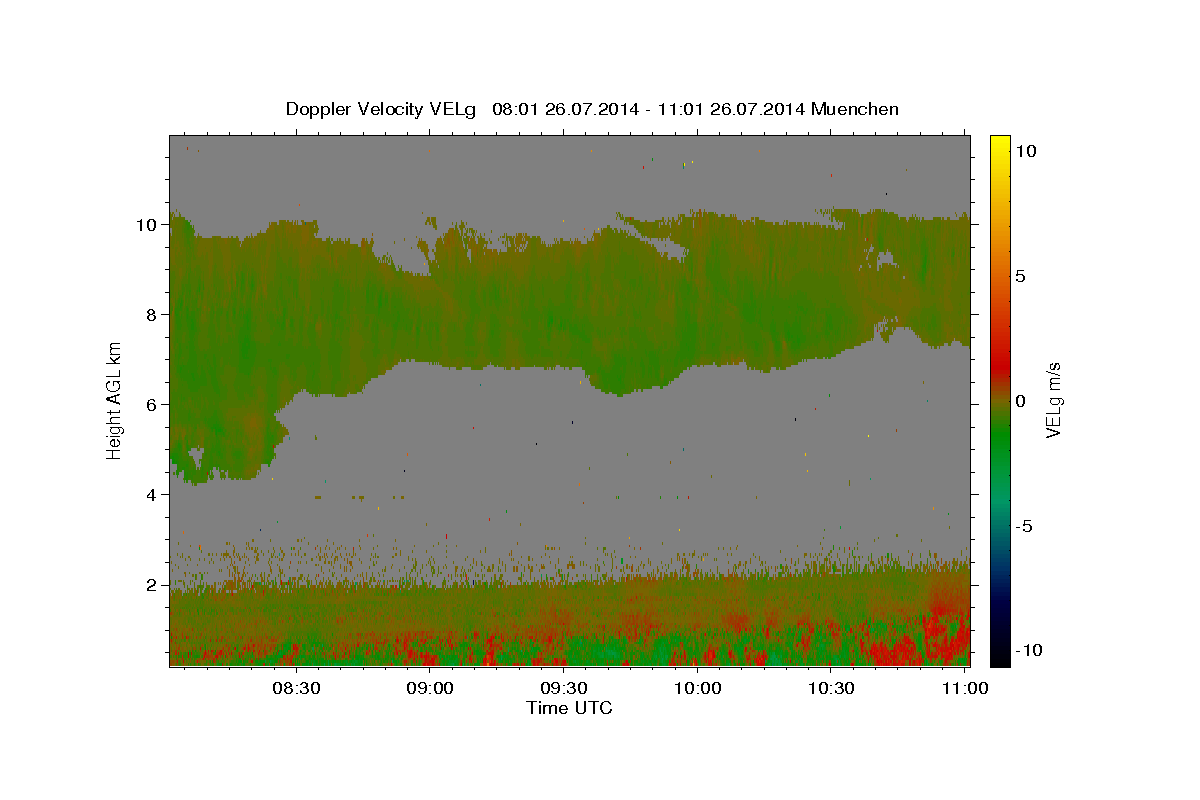Click the height axis label '6'

(x=153, y=405)
